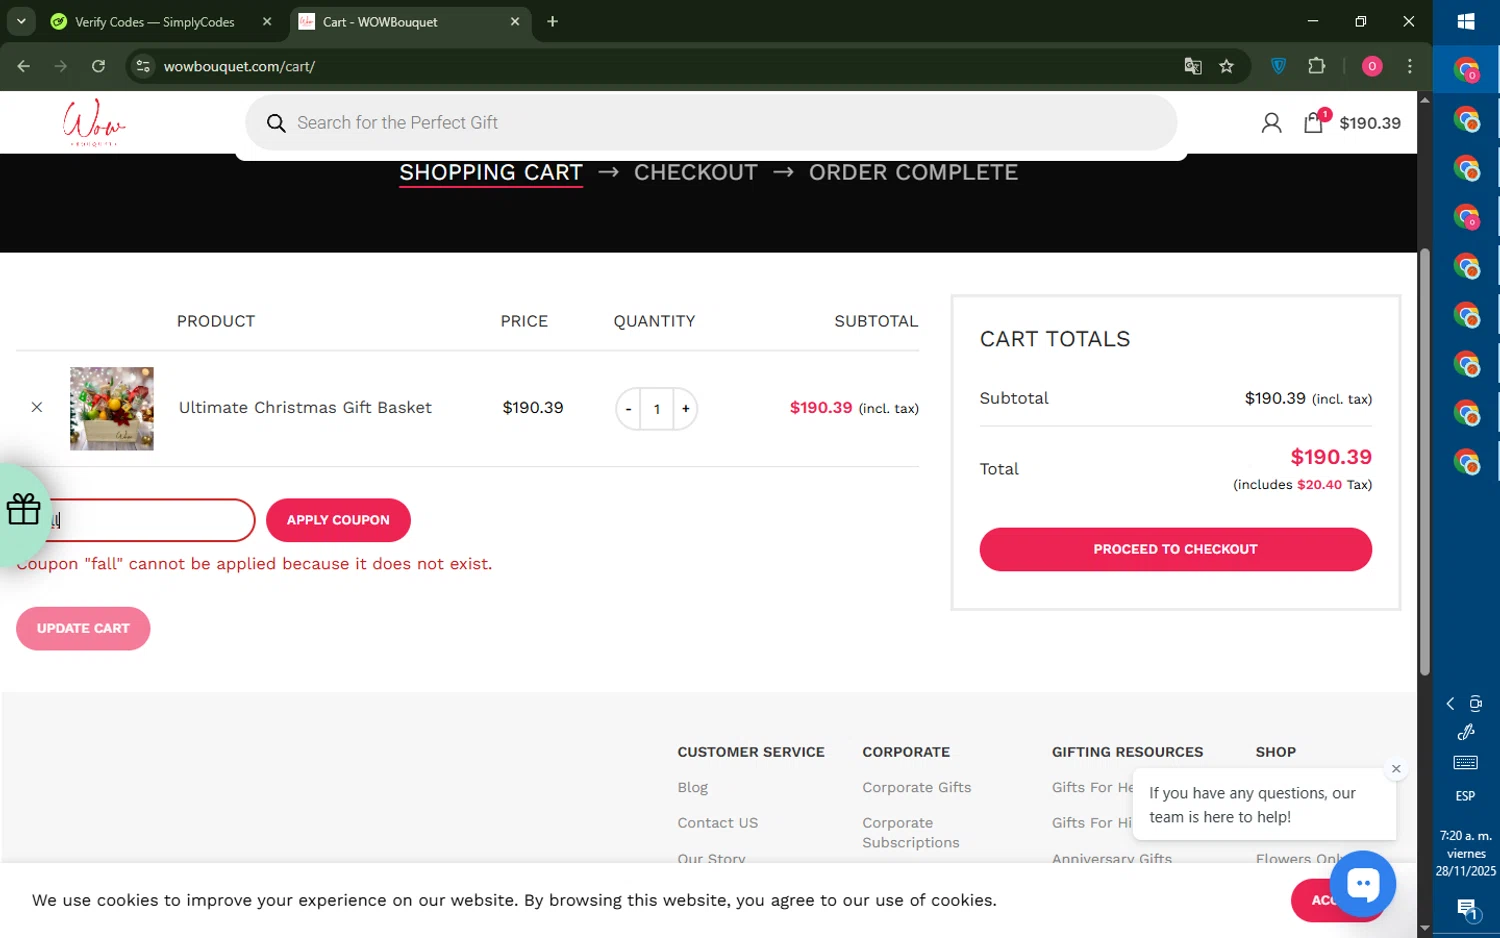Decrease quantity with minus button
This screenshot has height=938, width=1500.
point(628,408)
